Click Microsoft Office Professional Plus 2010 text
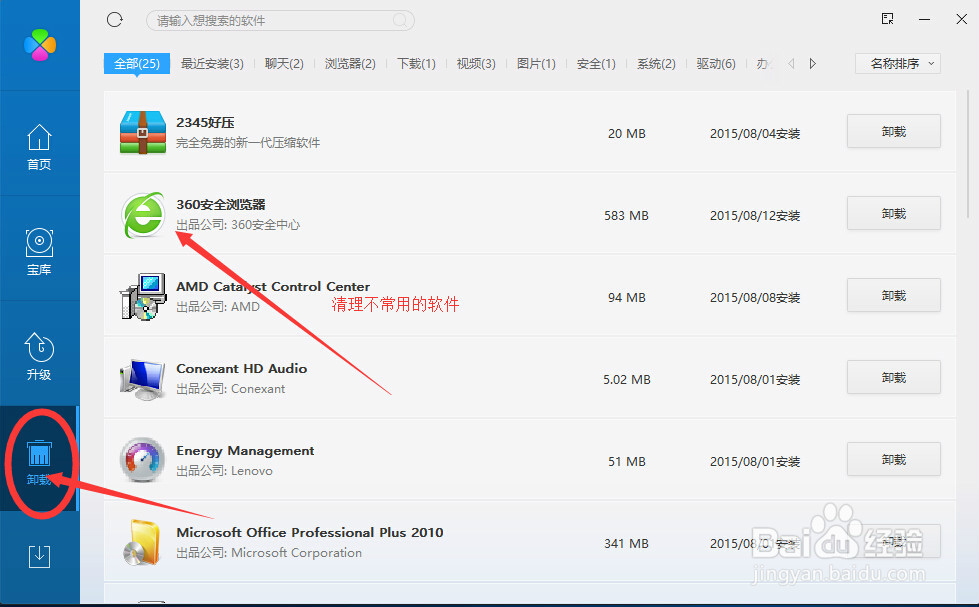Viewport: 979px width, 607px height. (x=310, y=533)
